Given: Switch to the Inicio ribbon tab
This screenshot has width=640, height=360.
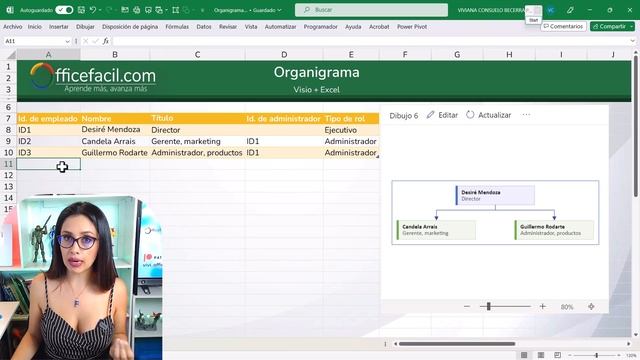Looking at the screenshot, I should 35,27.
